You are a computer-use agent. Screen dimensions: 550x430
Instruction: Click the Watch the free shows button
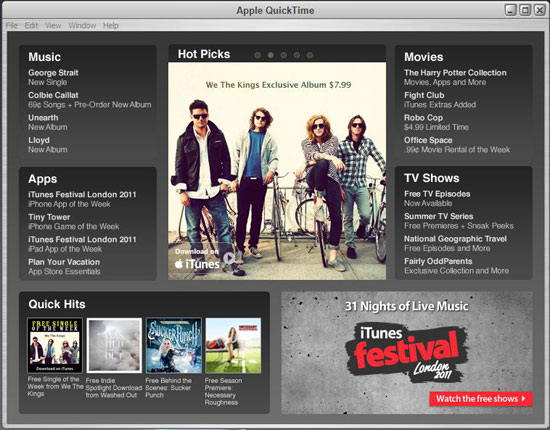point(481,399)
